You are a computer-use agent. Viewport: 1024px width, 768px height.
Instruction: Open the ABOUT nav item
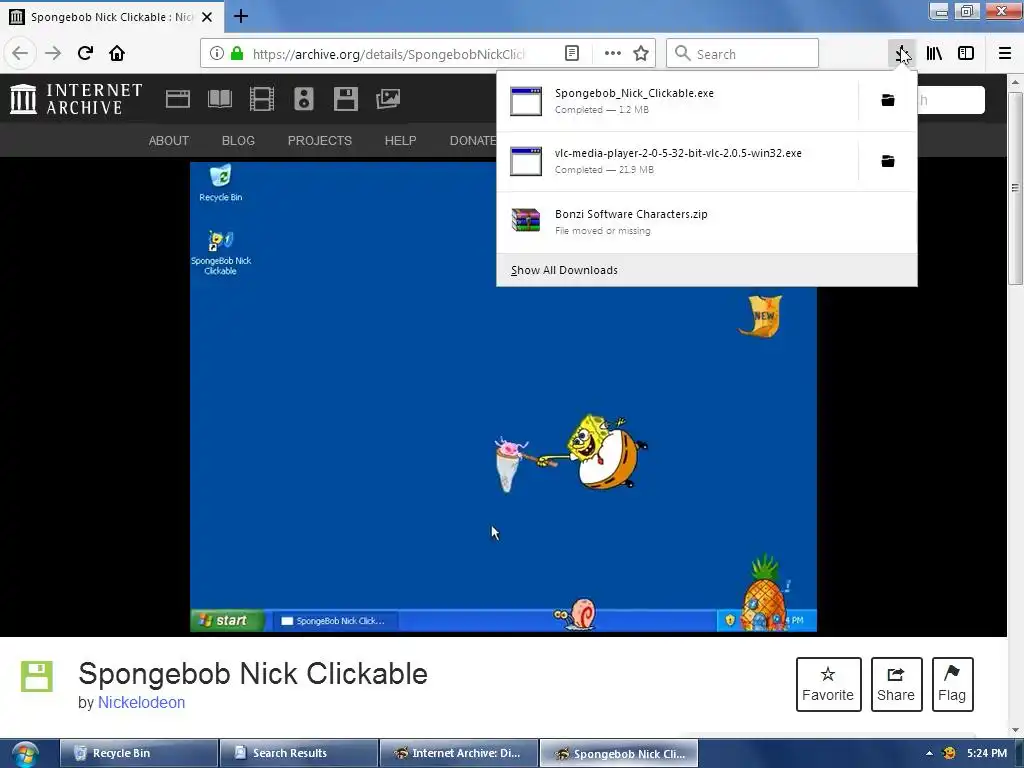168,140
